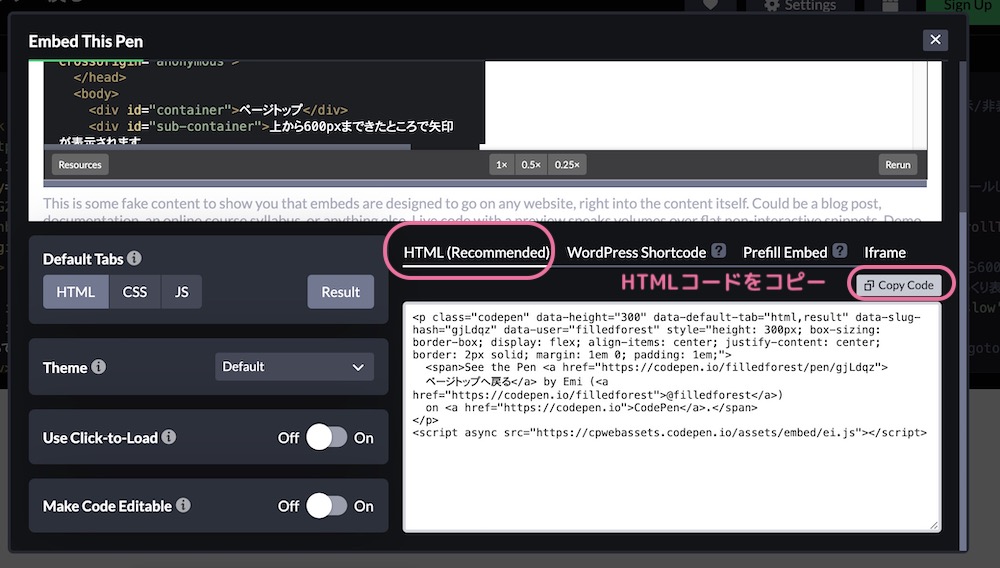This screenshot has width=1000, height=568.
Task: Switch to HTML (Recommended) tab
Action: point(476,252)
